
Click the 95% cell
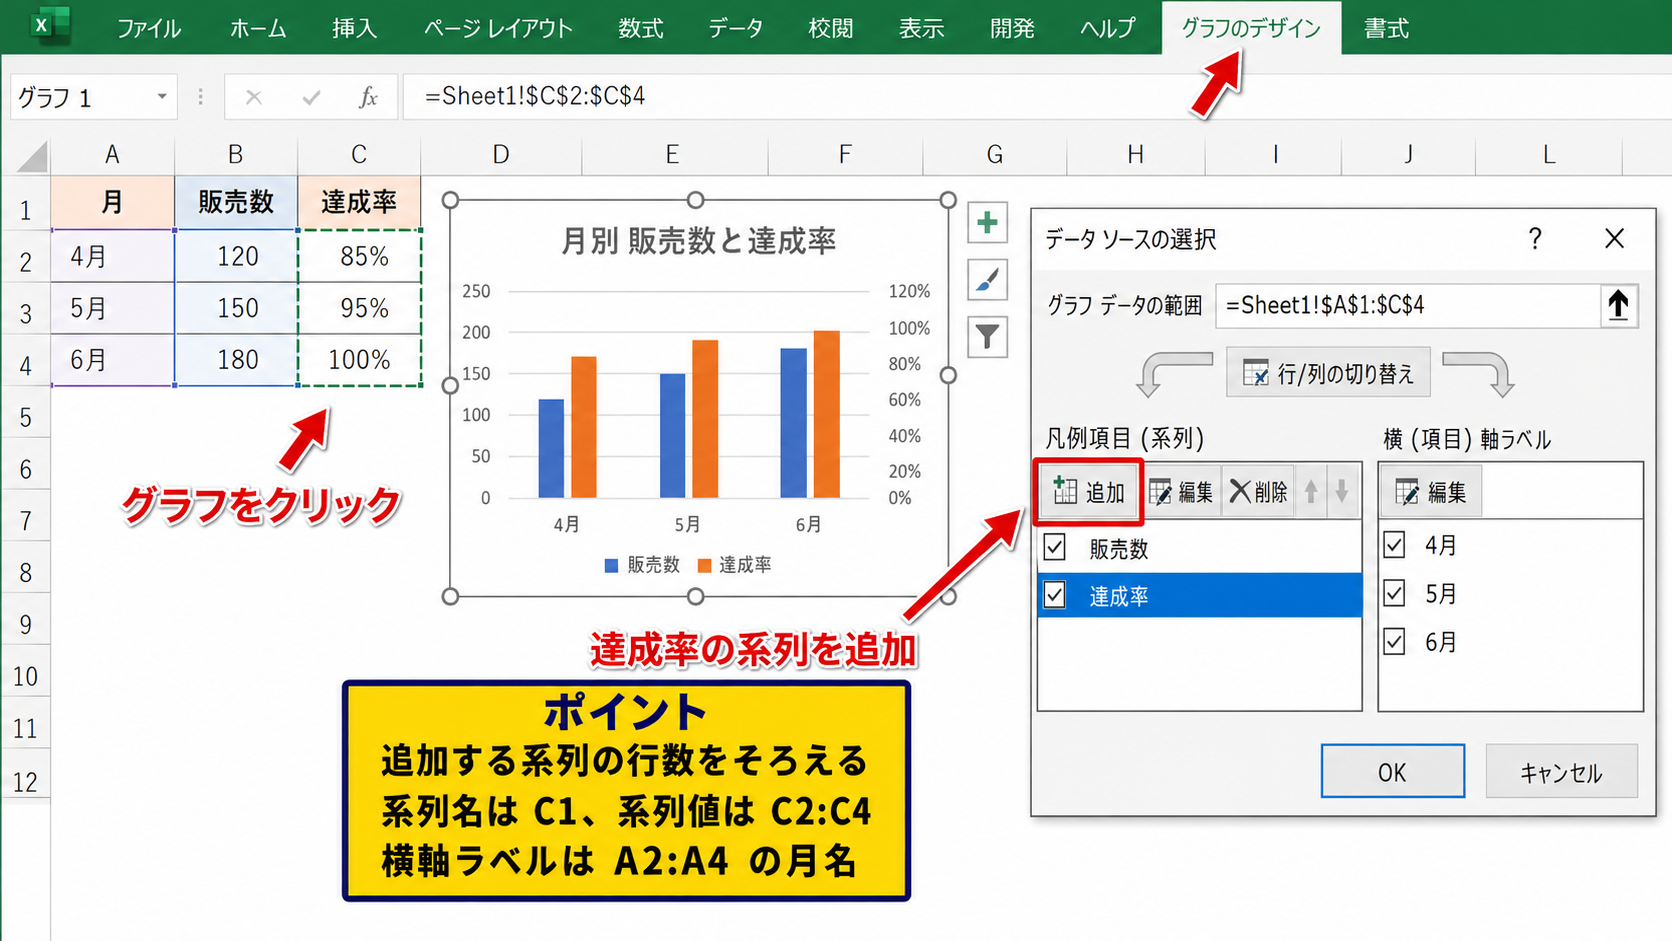click(359, 308)
